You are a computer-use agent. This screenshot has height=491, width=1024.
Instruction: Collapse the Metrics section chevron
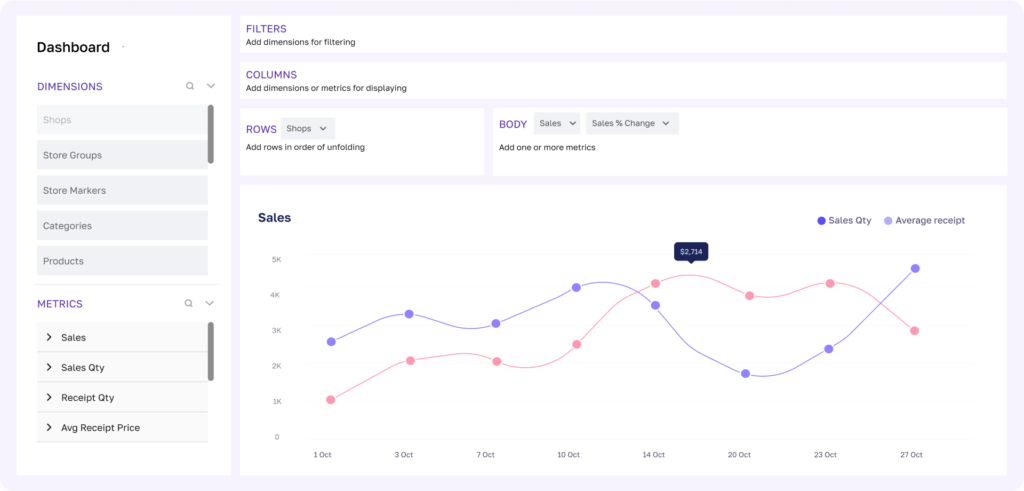pos(210,303)
